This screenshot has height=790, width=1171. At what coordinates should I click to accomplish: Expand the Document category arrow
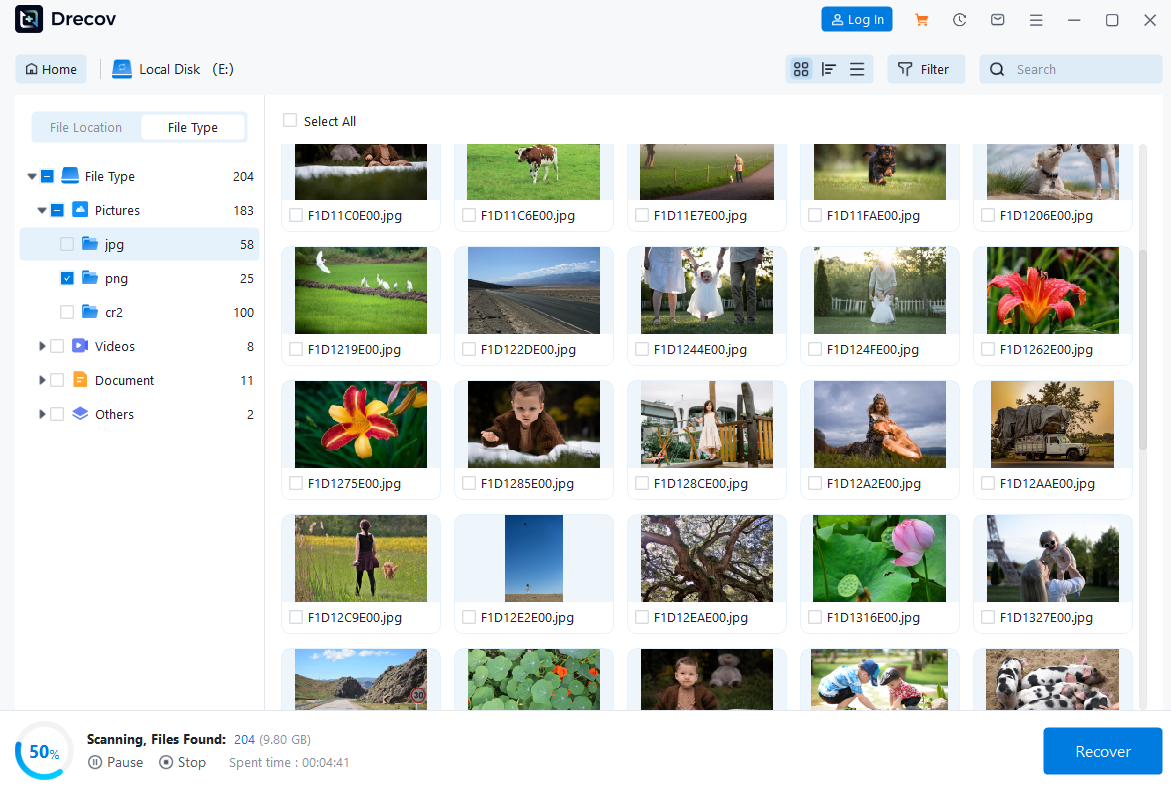[42, 380]
